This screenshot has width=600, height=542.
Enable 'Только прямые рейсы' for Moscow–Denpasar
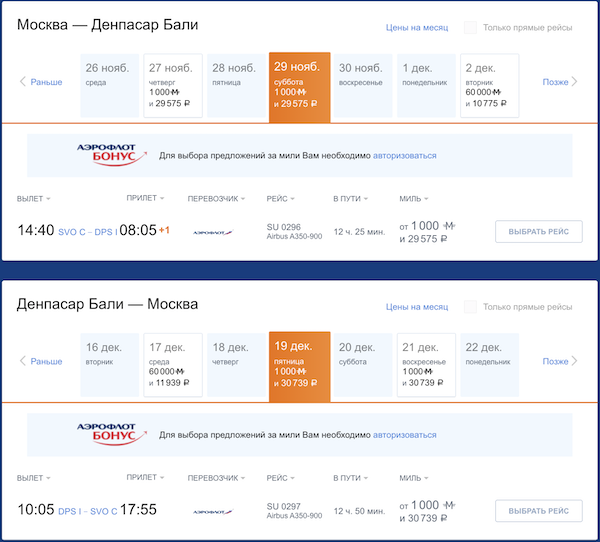470,28
